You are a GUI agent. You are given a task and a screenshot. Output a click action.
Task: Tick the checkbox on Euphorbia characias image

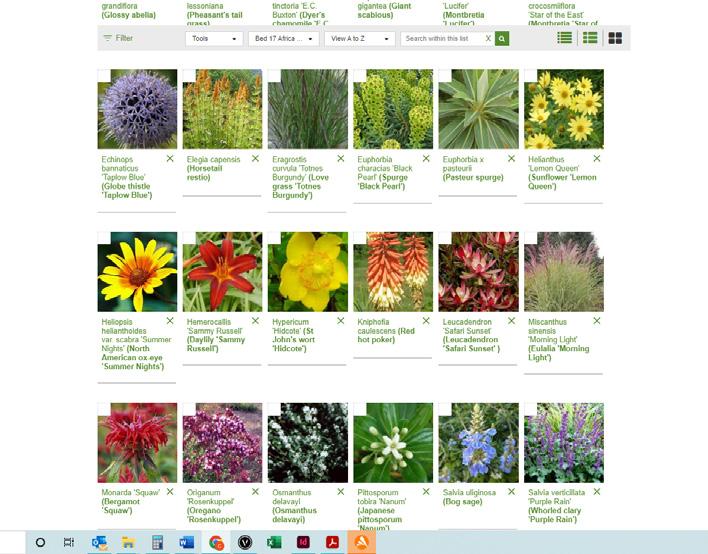(x=360, y=75)
